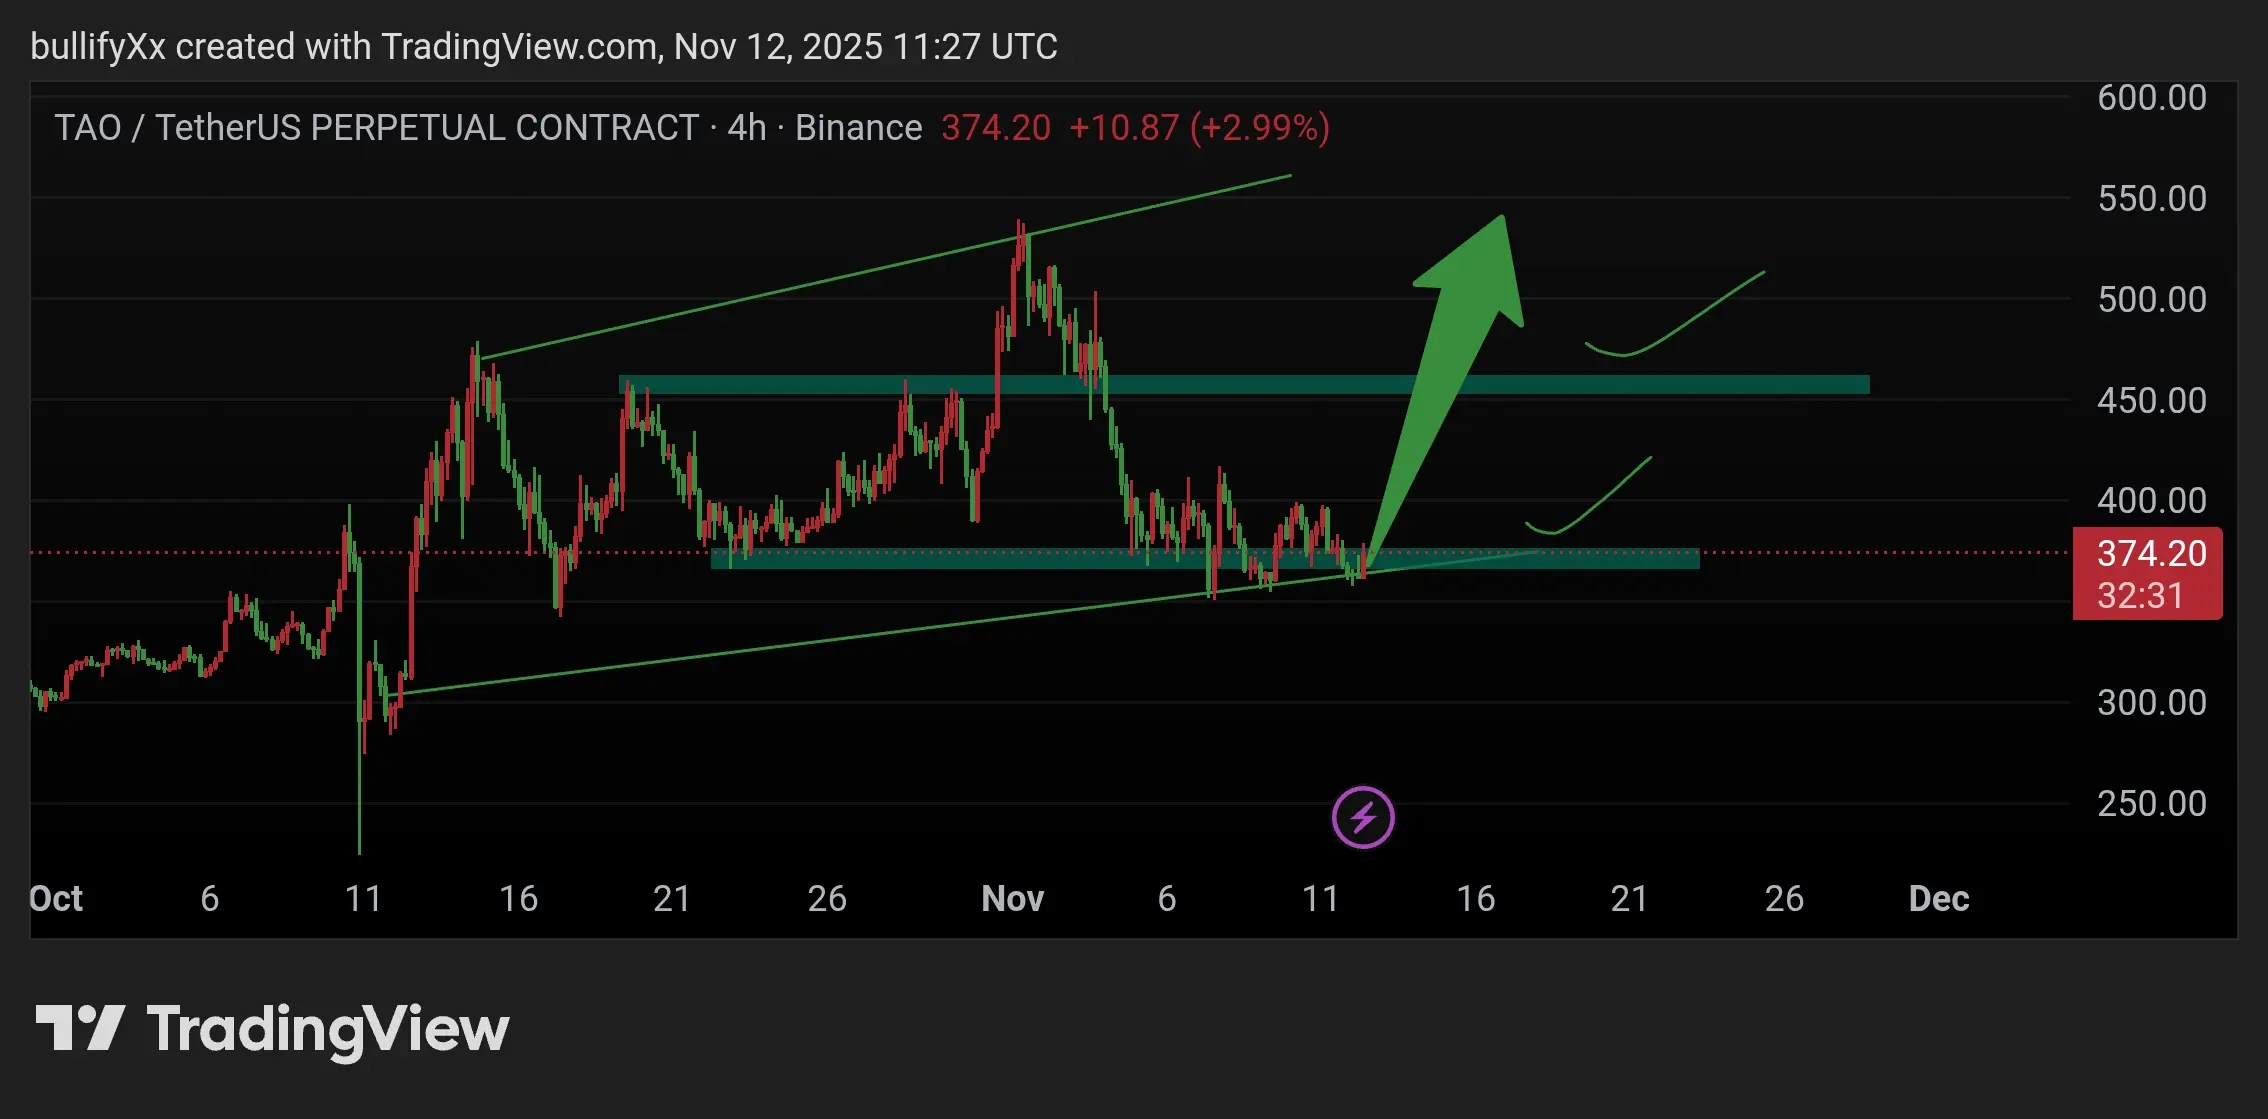2268x1119 pixels.
Task: Click the +10.87 (+2.99%) change value
Action: pos(1199,128)
